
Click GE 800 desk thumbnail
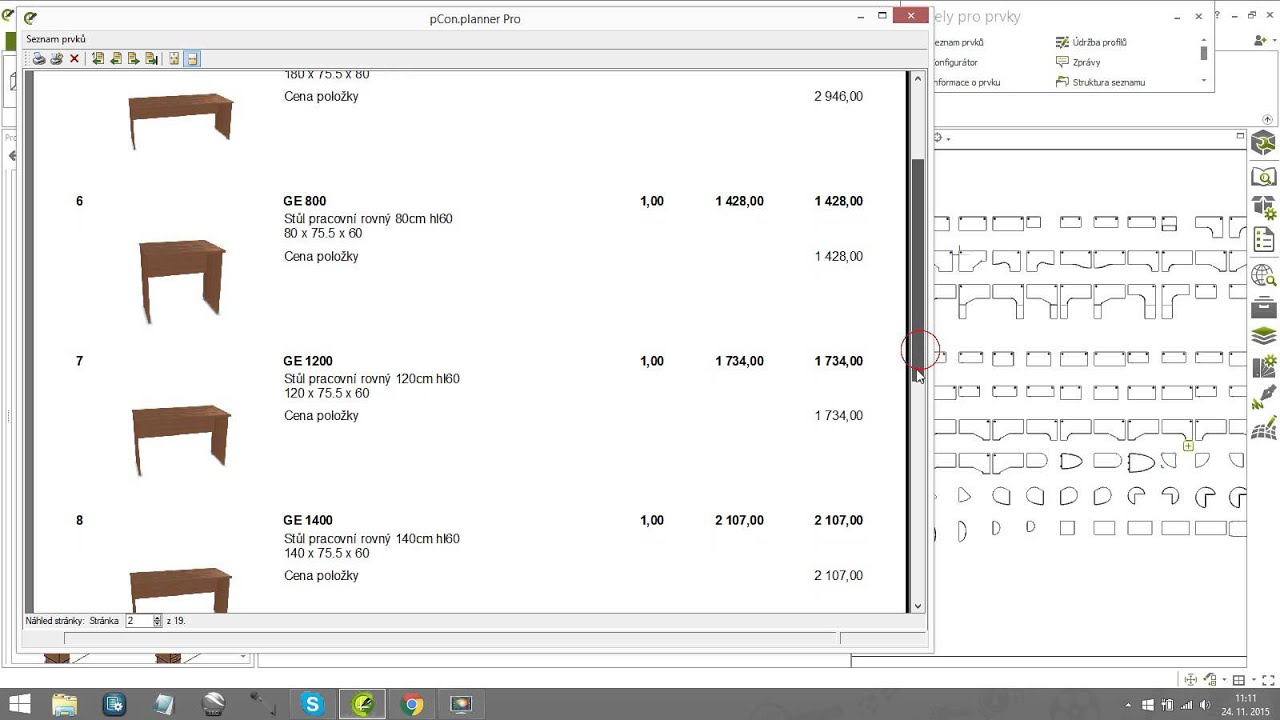(182, 280)
